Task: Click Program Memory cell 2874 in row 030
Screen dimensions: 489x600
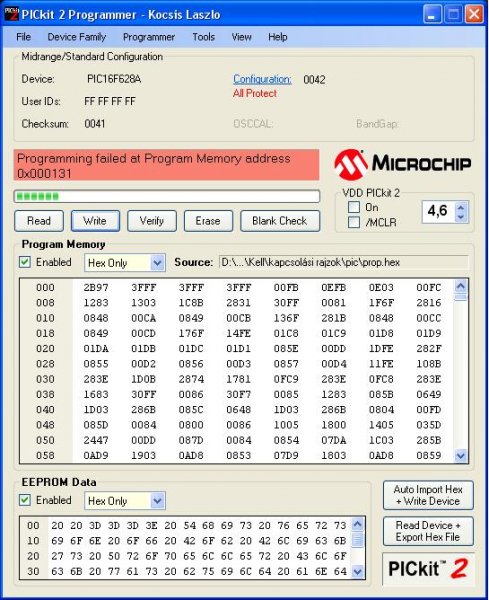Action: [191, 379]
